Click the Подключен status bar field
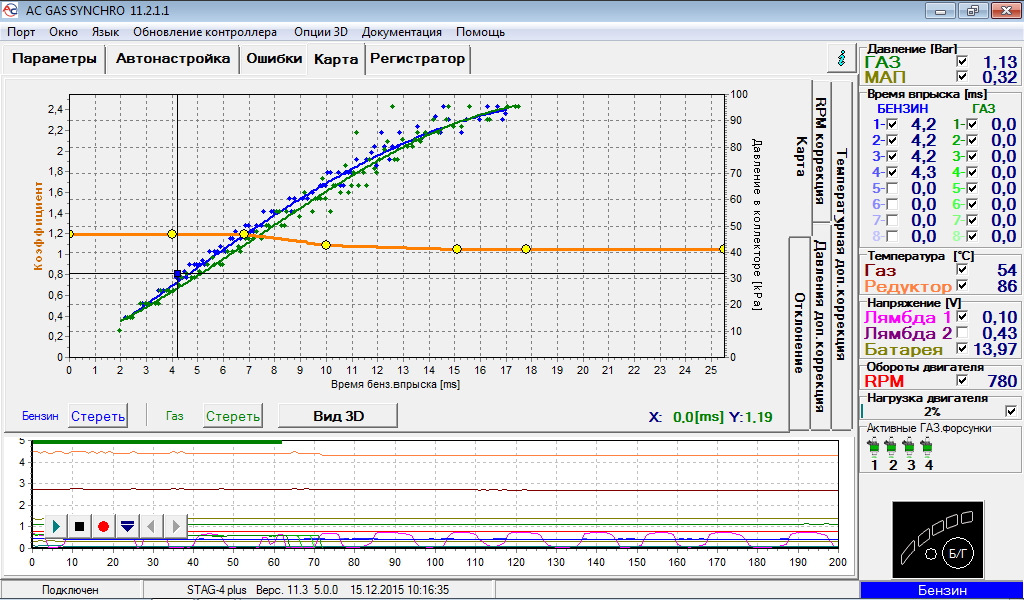1024x600 pixels. point(71,590)
